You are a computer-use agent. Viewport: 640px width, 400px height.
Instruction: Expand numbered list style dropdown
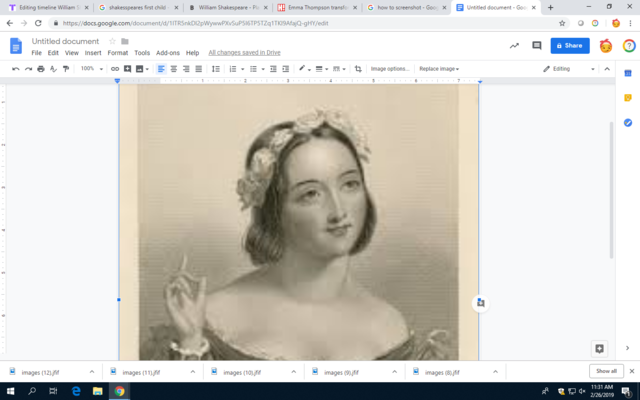242,69
